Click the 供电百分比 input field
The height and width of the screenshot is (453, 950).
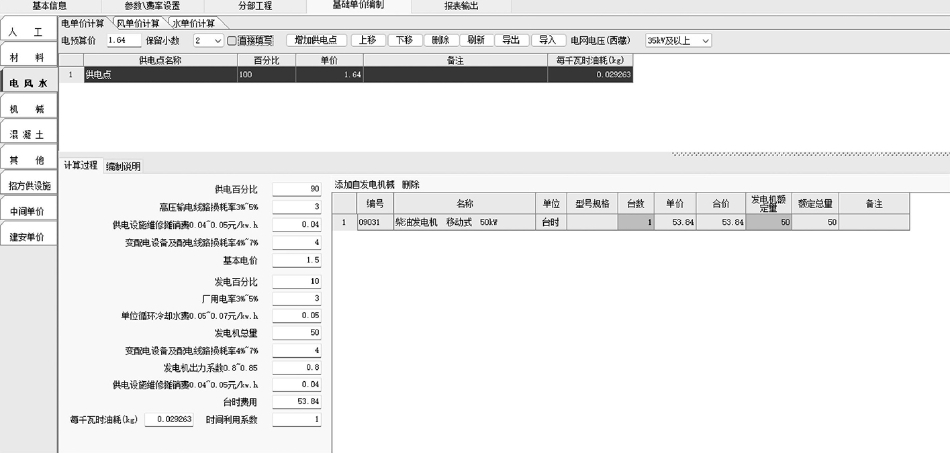pos(296,189)
